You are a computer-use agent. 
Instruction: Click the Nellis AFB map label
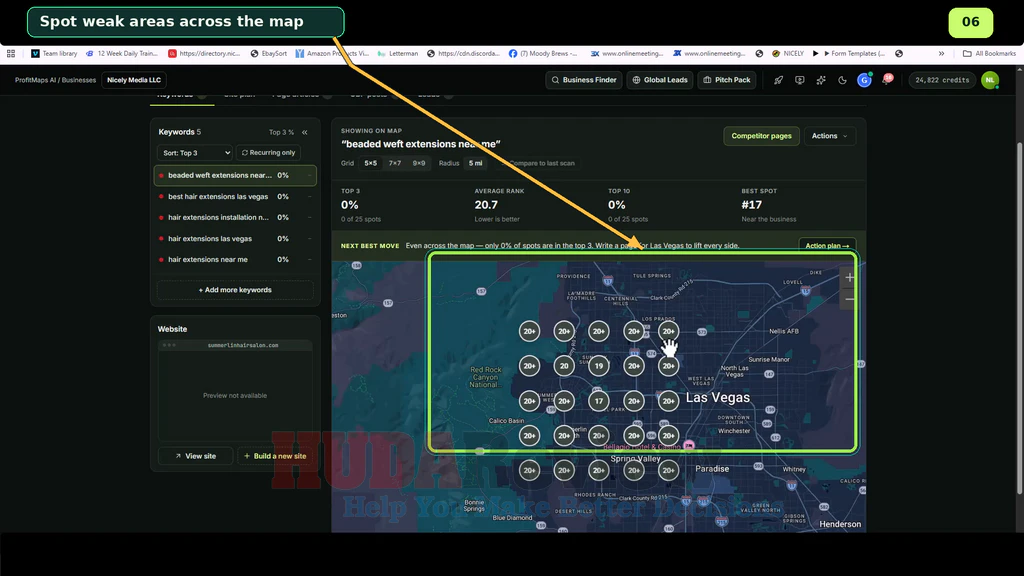(784, 331)
